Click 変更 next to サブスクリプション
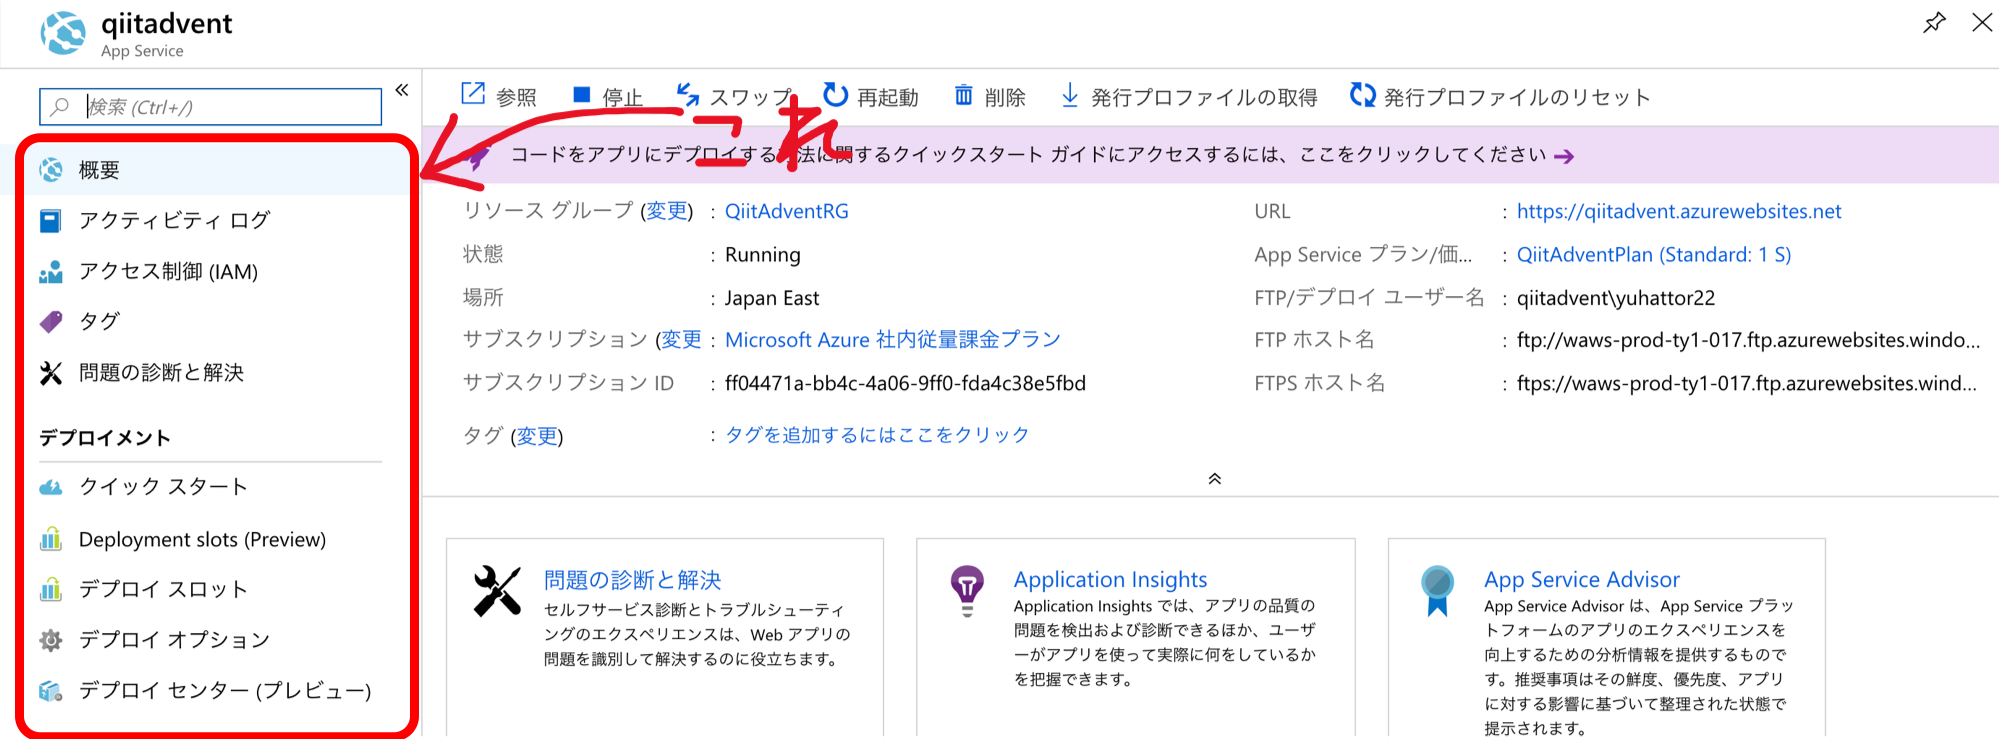 tap(682, 340)
